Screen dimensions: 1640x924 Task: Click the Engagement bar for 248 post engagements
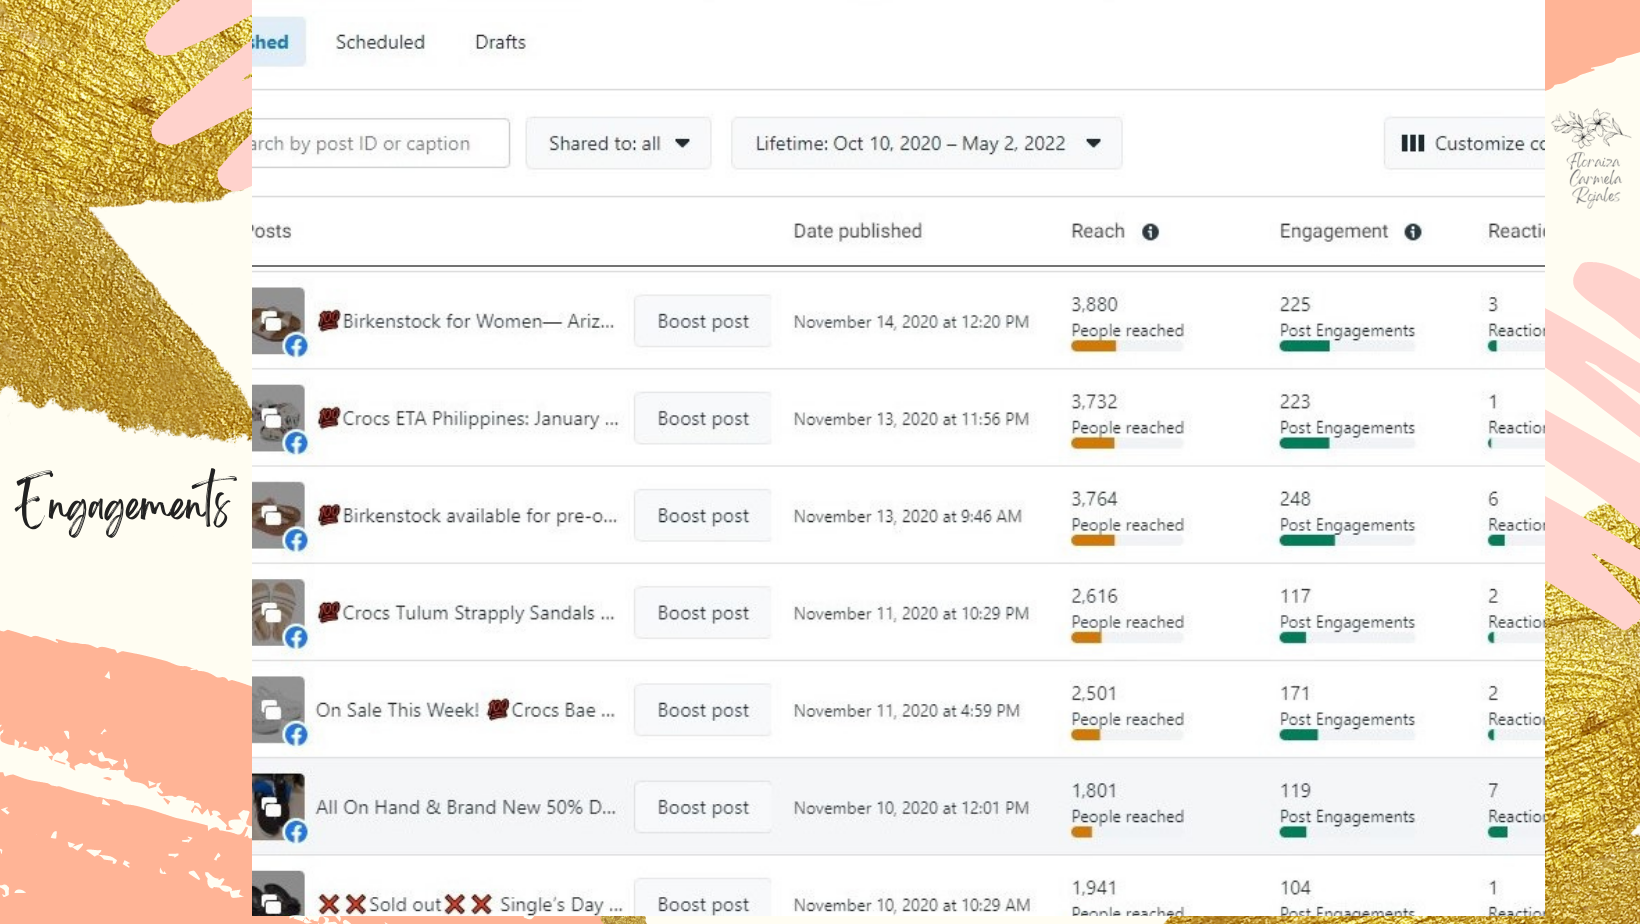pos(1347,540)
